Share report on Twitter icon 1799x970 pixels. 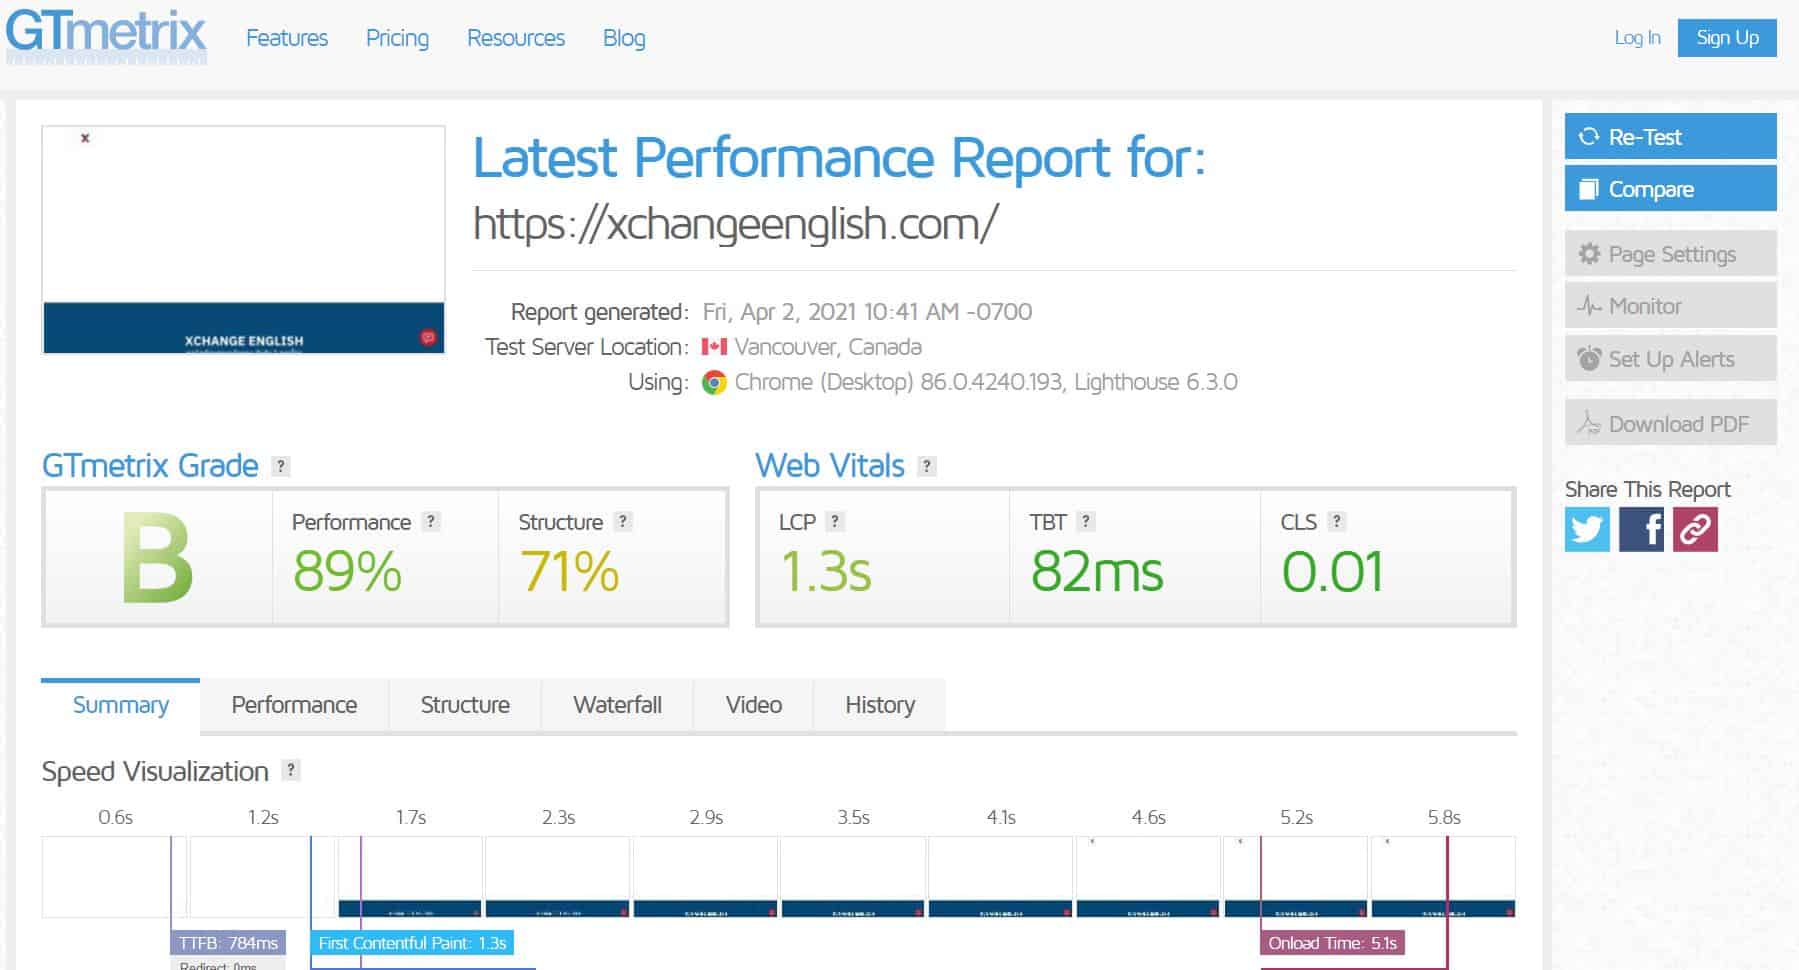(1587, 529)
